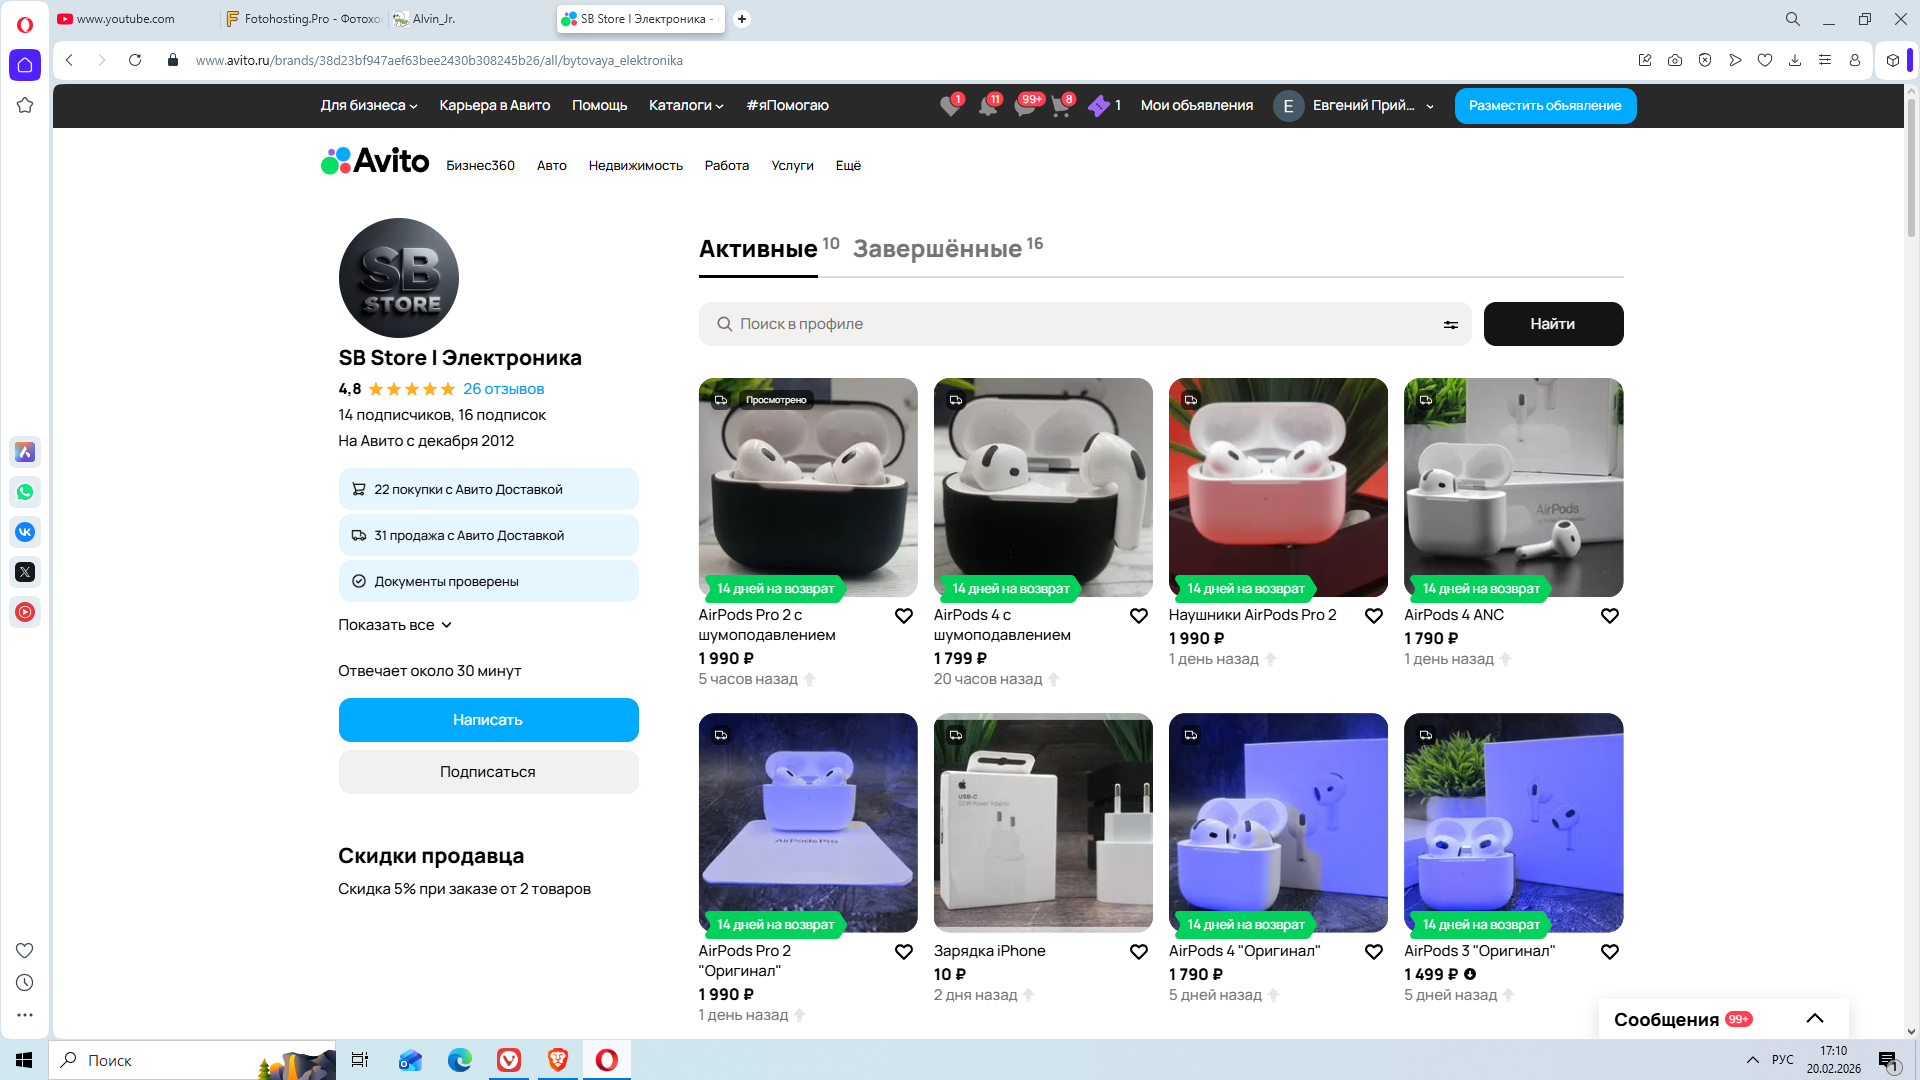Focus the Поиск в профиле search field
1920x1080 pixels.
1080,324
